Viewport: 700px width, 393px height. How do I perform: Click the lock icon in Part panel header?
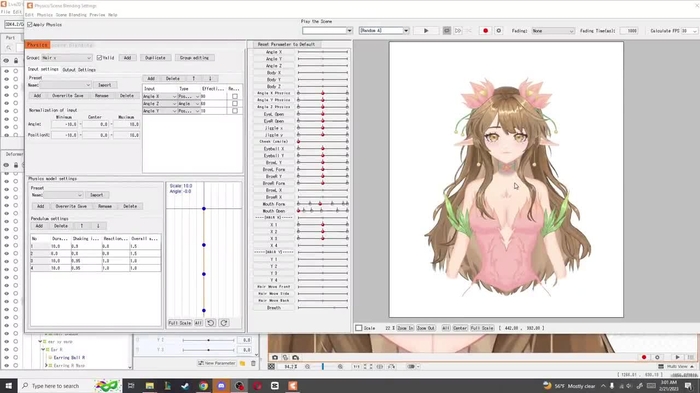coord(16,60)
